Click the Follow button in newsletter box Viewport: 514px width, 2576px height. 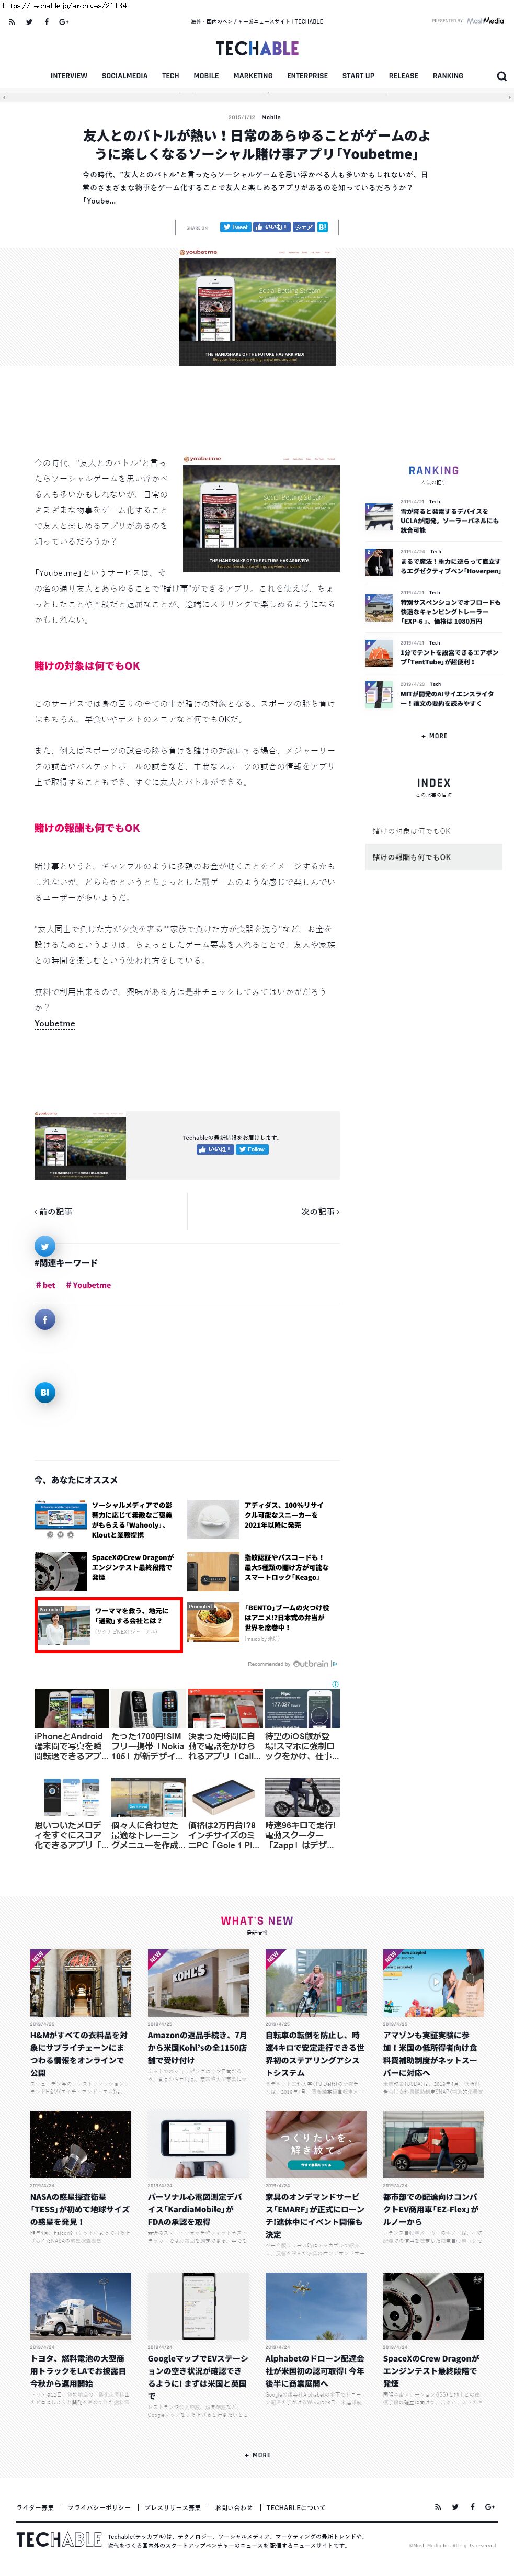point(253,1149)
